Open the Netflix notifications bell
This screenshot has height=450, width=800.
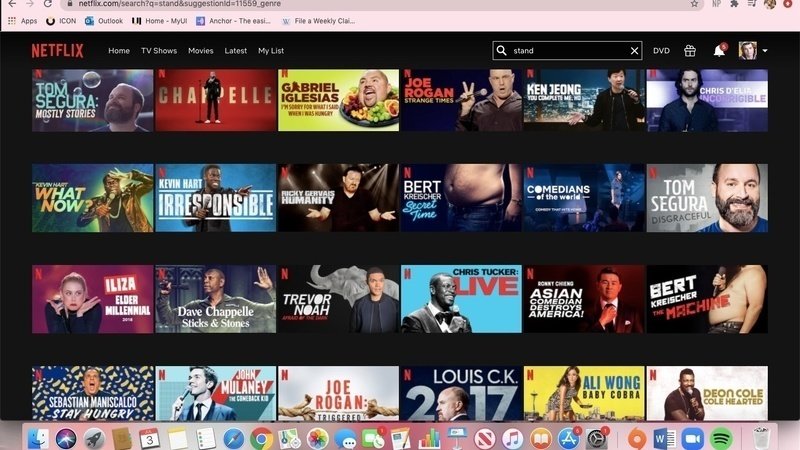[x=719, y=51]
